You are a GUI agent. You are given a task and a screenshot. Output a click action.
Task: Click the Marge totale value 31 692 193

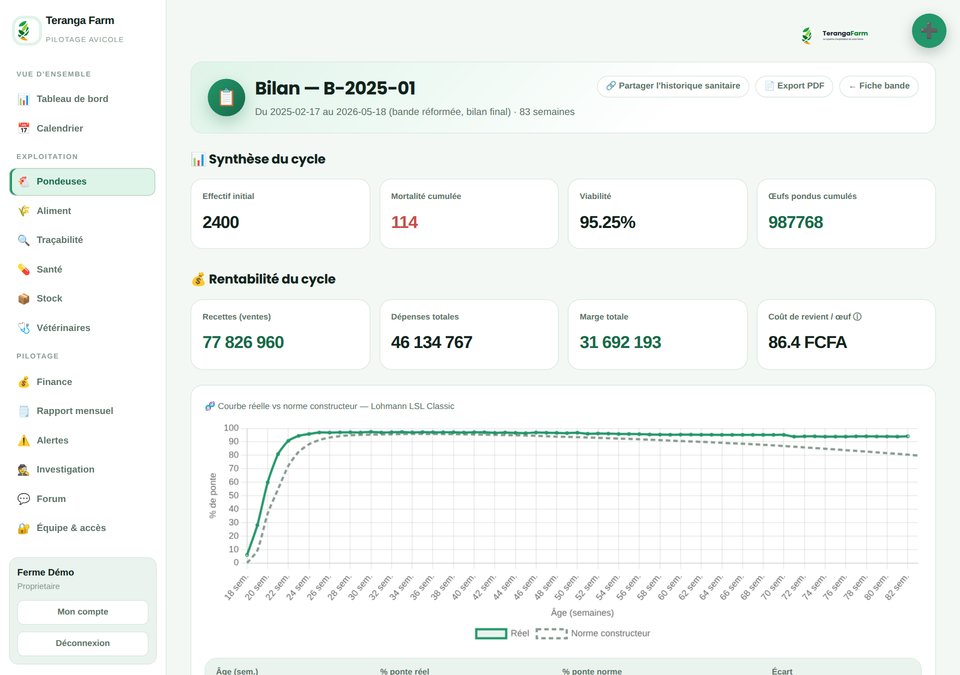(620, 342)
